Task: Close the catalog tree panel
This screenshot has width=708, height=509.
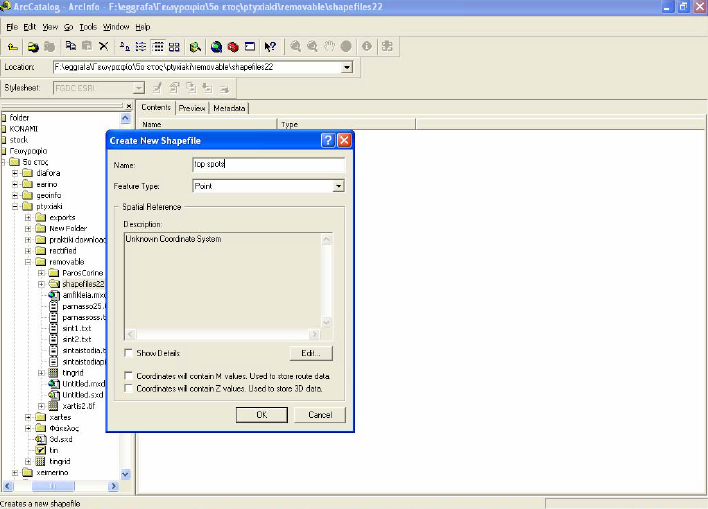Action: pos(129,106)
